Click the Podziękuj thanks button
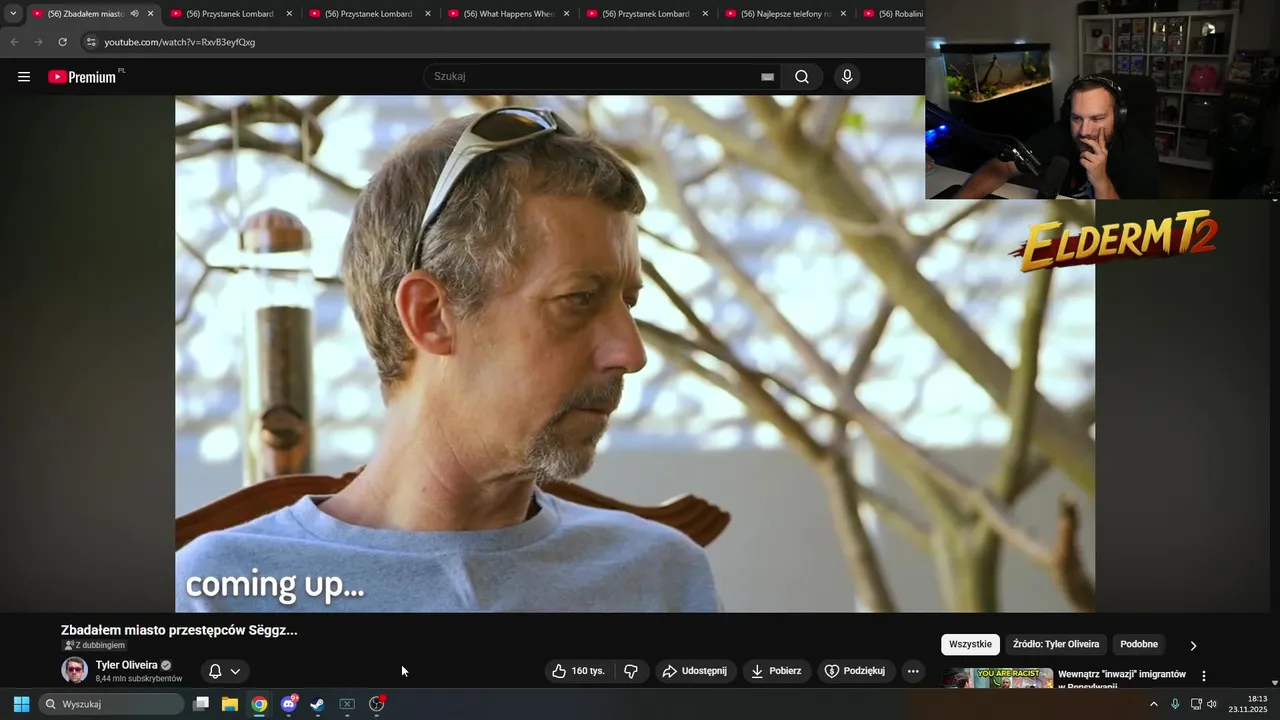1280x720 pixels. coord(855,671)
